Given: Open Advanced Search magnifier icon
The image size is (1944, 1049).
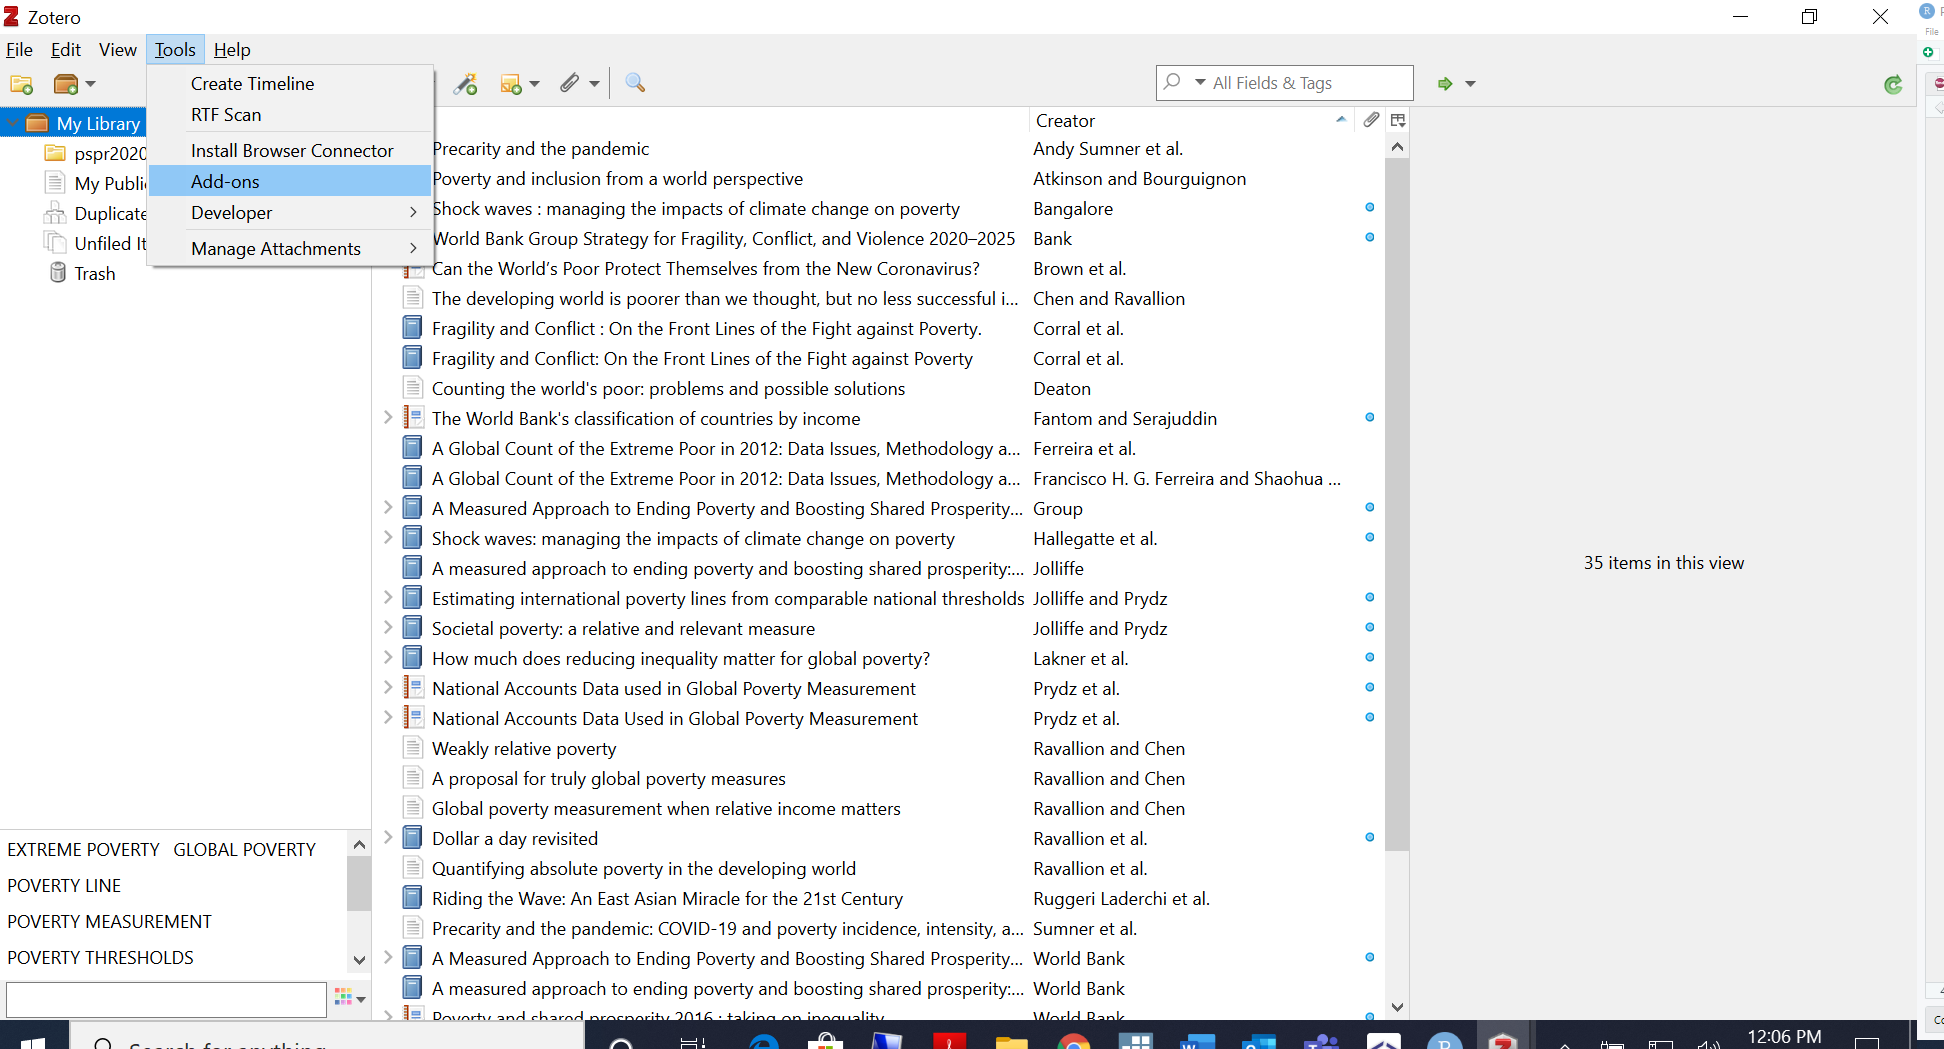Looking at the screenshot, I should pos(635,83).
